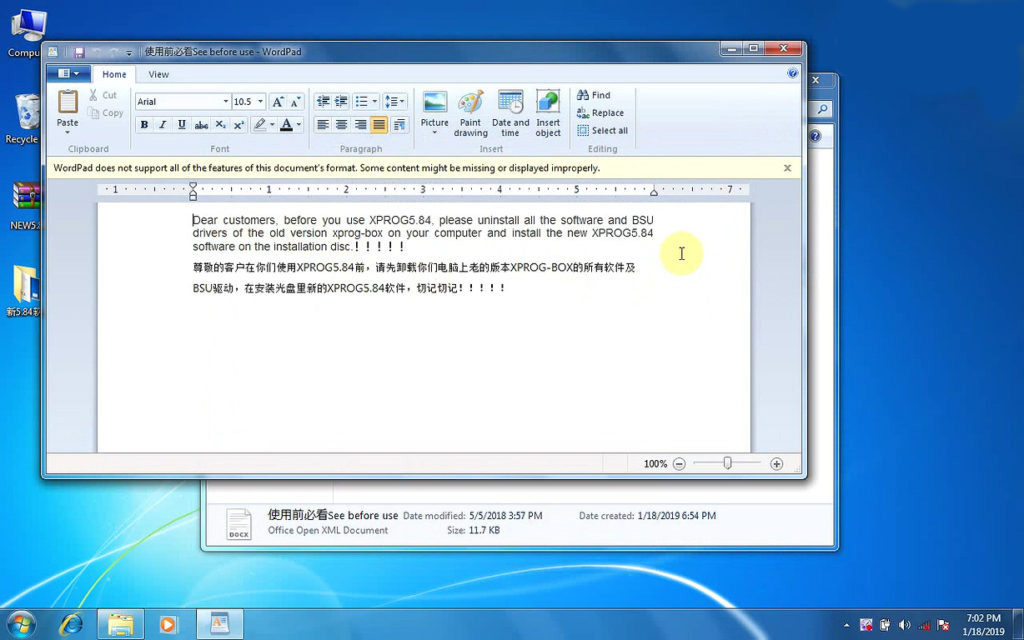Screen dimensions: 1024x640
Task: Expand the bullet list style dropdown
Action: pos(374,101)
